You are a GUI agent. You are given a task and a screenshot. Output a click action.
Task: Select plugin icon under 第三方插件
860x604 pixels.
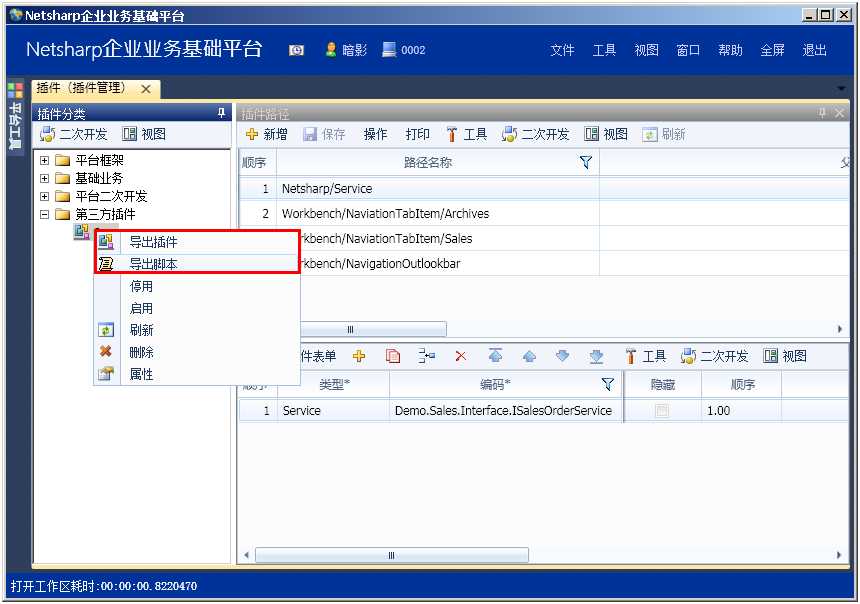tap(82, 232)
